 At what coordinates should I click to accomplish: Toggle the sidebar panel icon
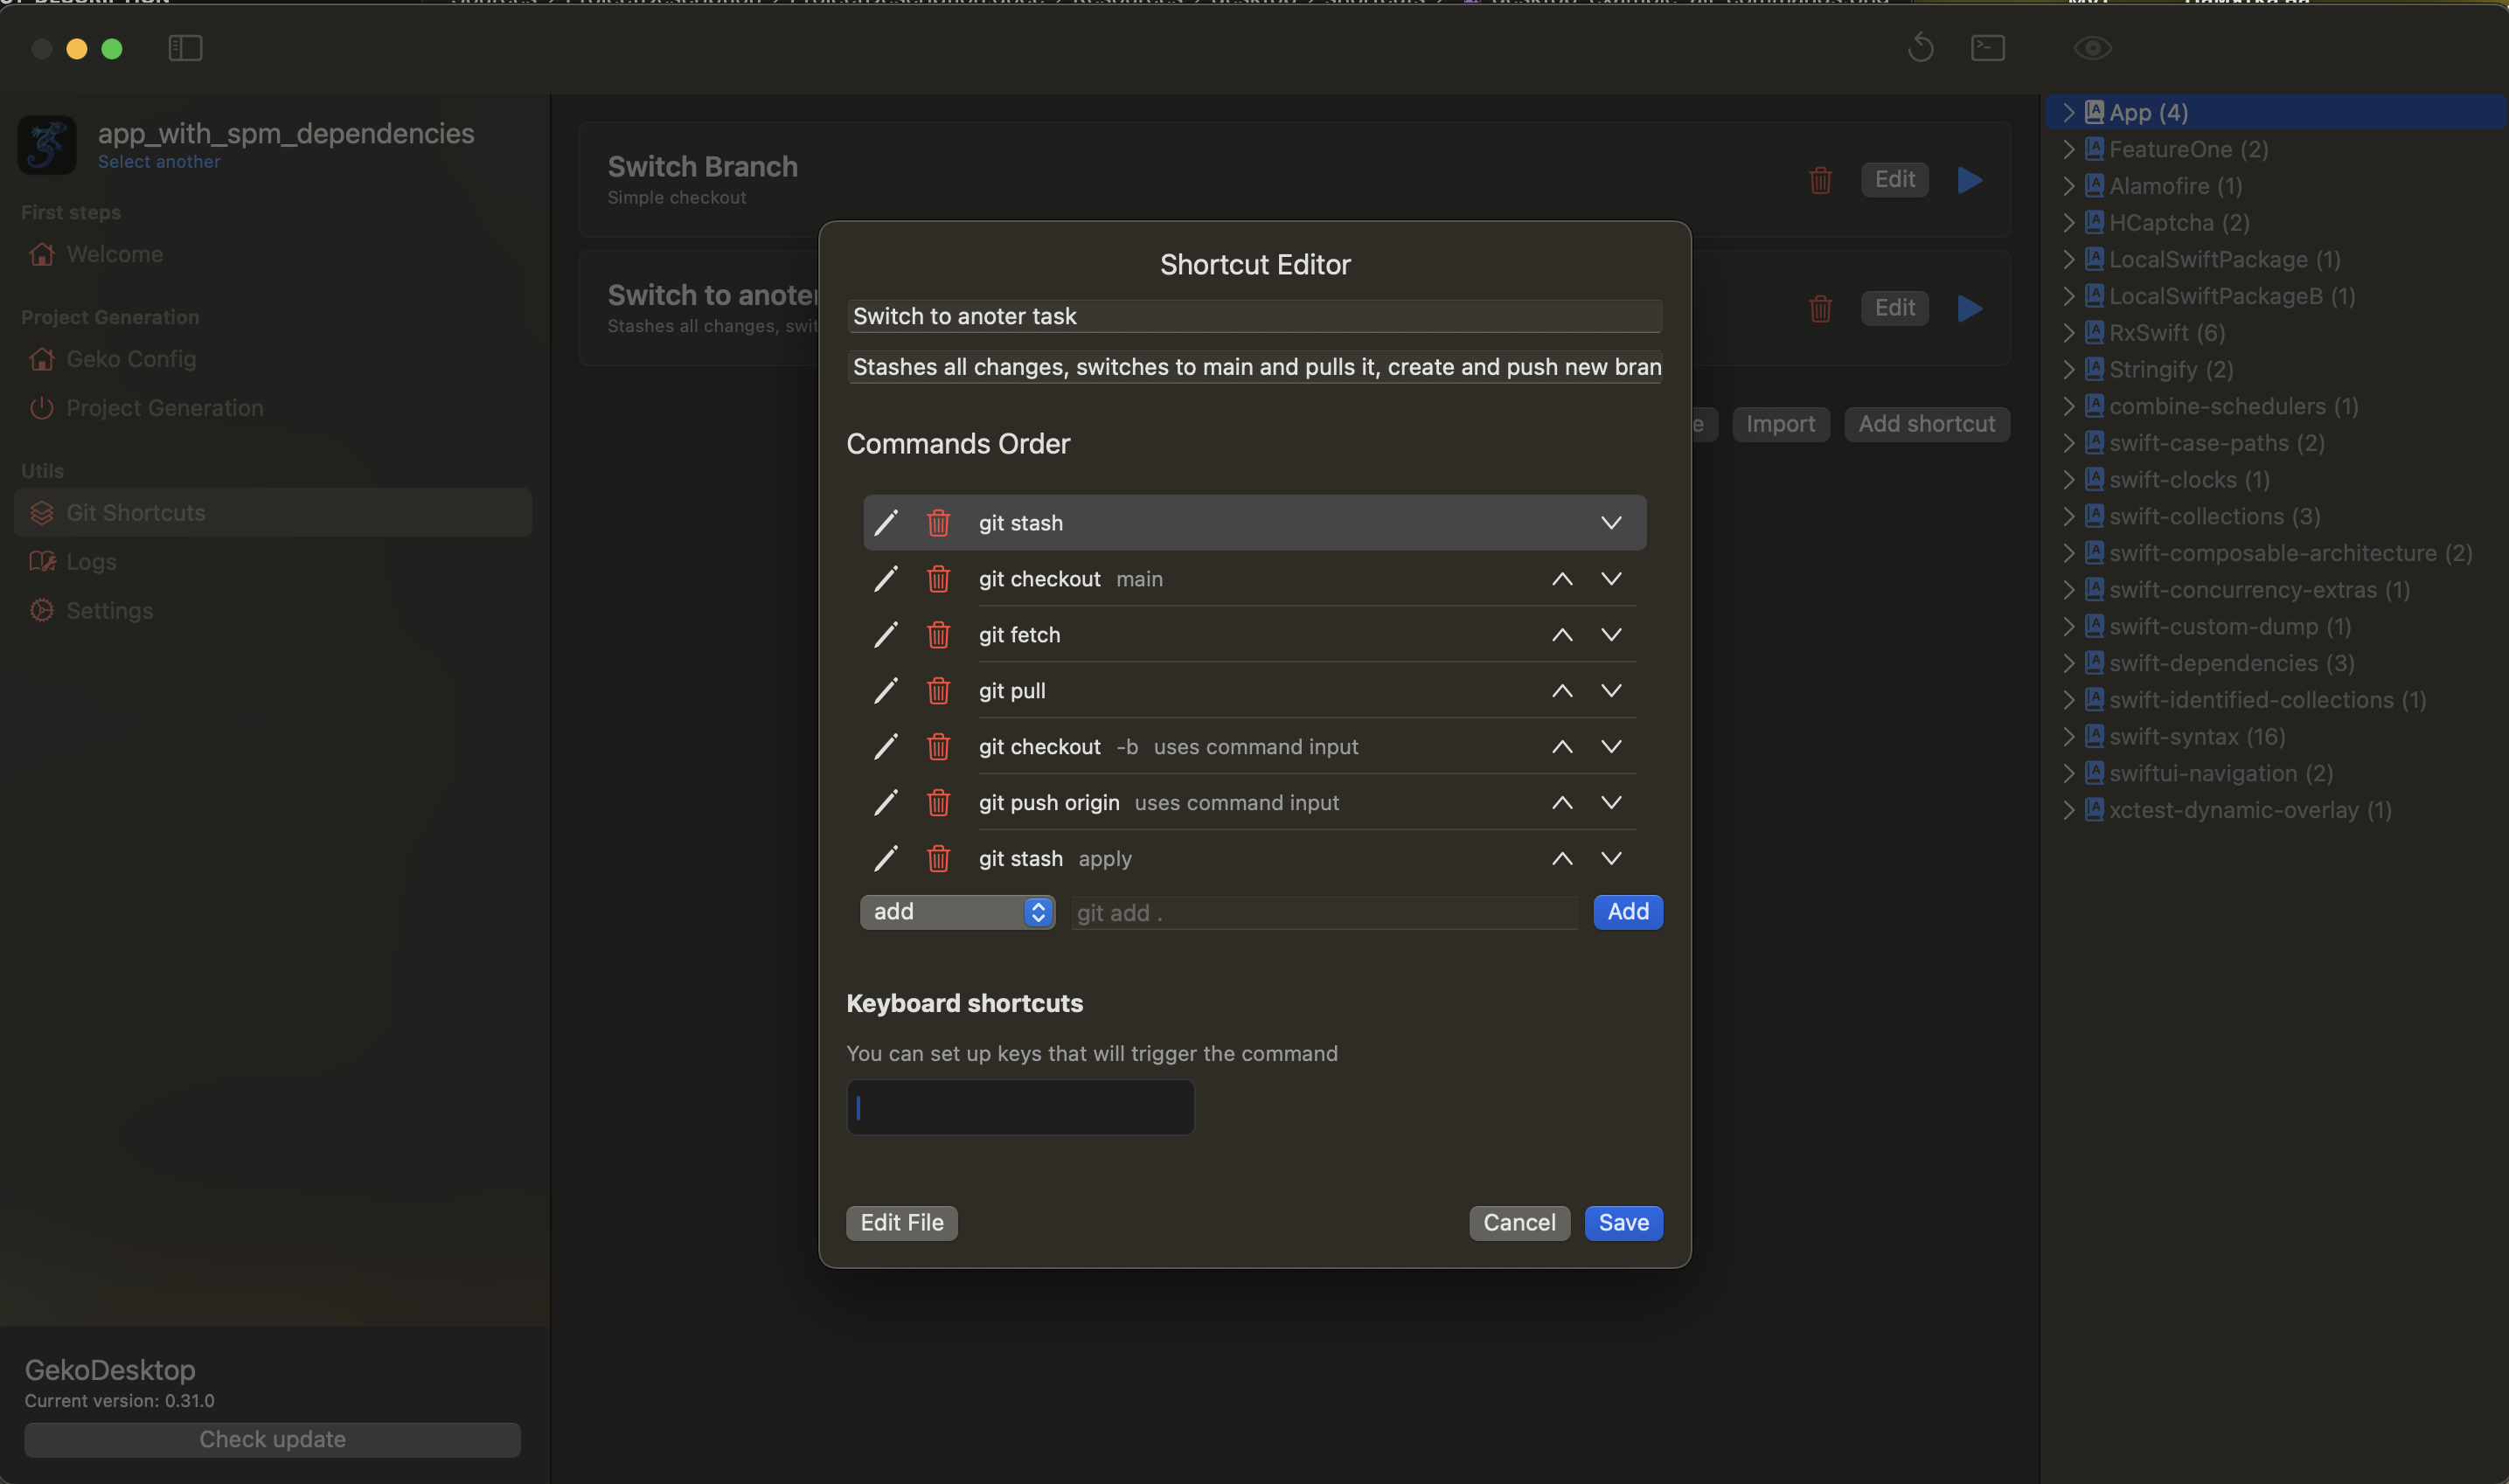[x=186, y=48]
